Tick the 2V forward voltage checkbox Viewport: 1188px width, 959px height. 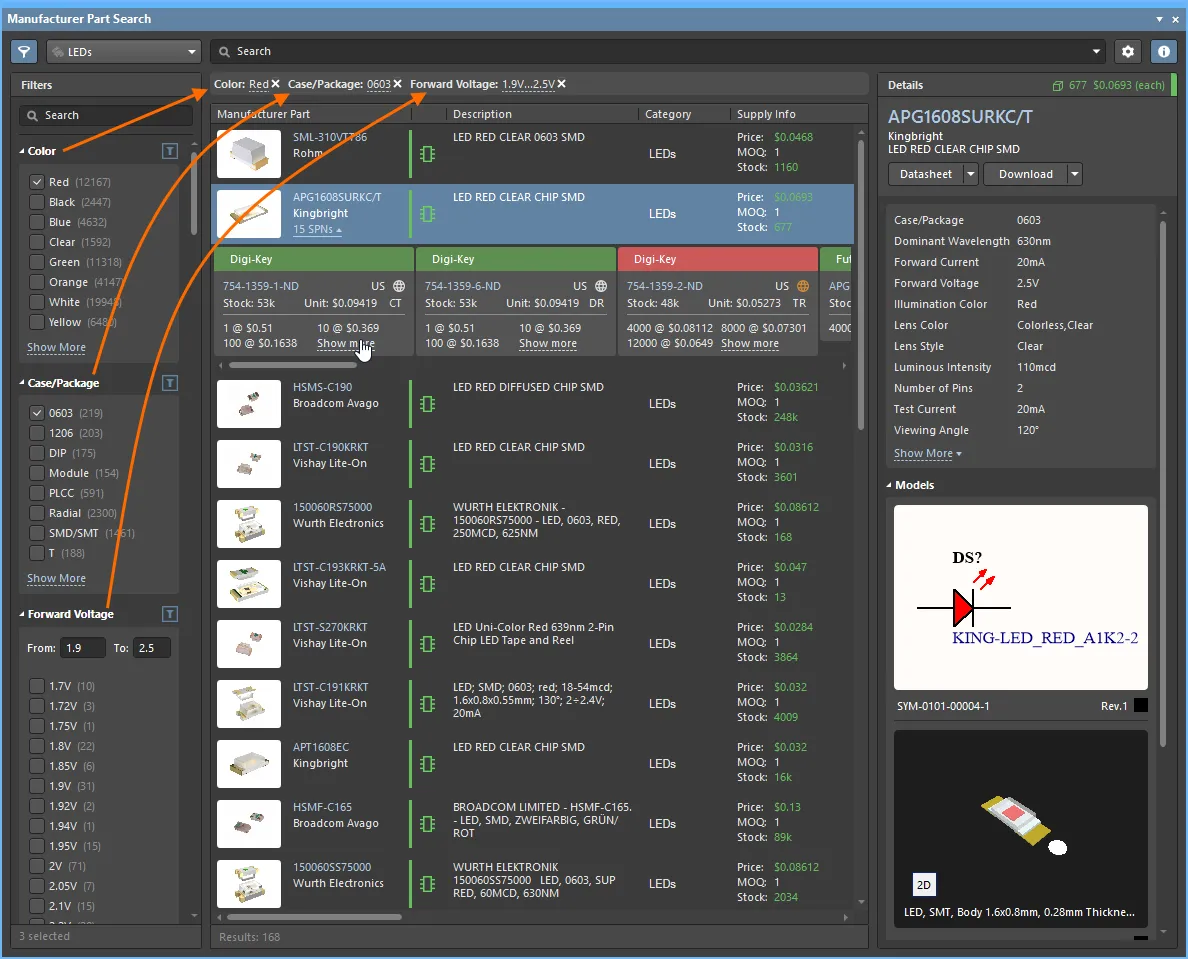(x=36, y=866)
